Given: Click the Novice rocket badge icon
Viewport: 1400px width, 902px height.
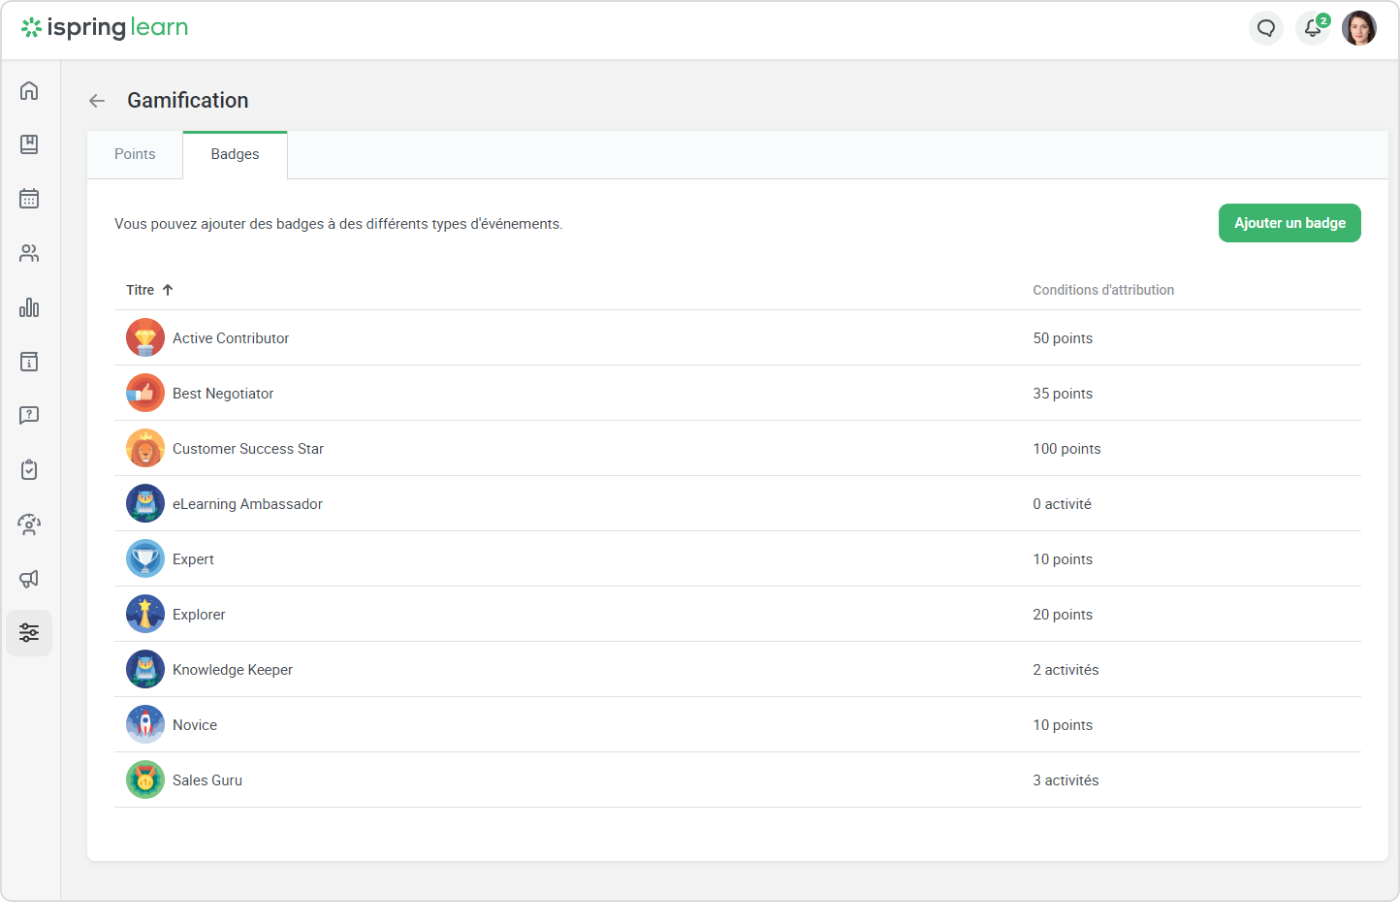Looking at the screenshot, I should click(145, 725).
